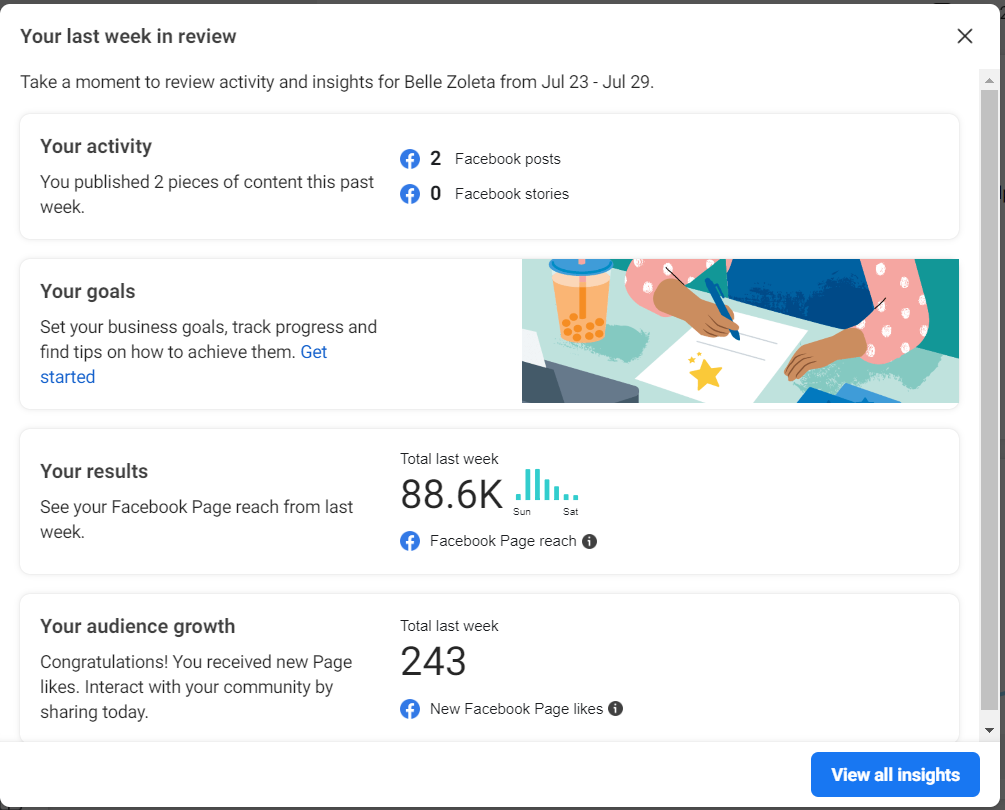Select the 243 new likes number
Viewport: 1005px width, 810px height.
433,661
